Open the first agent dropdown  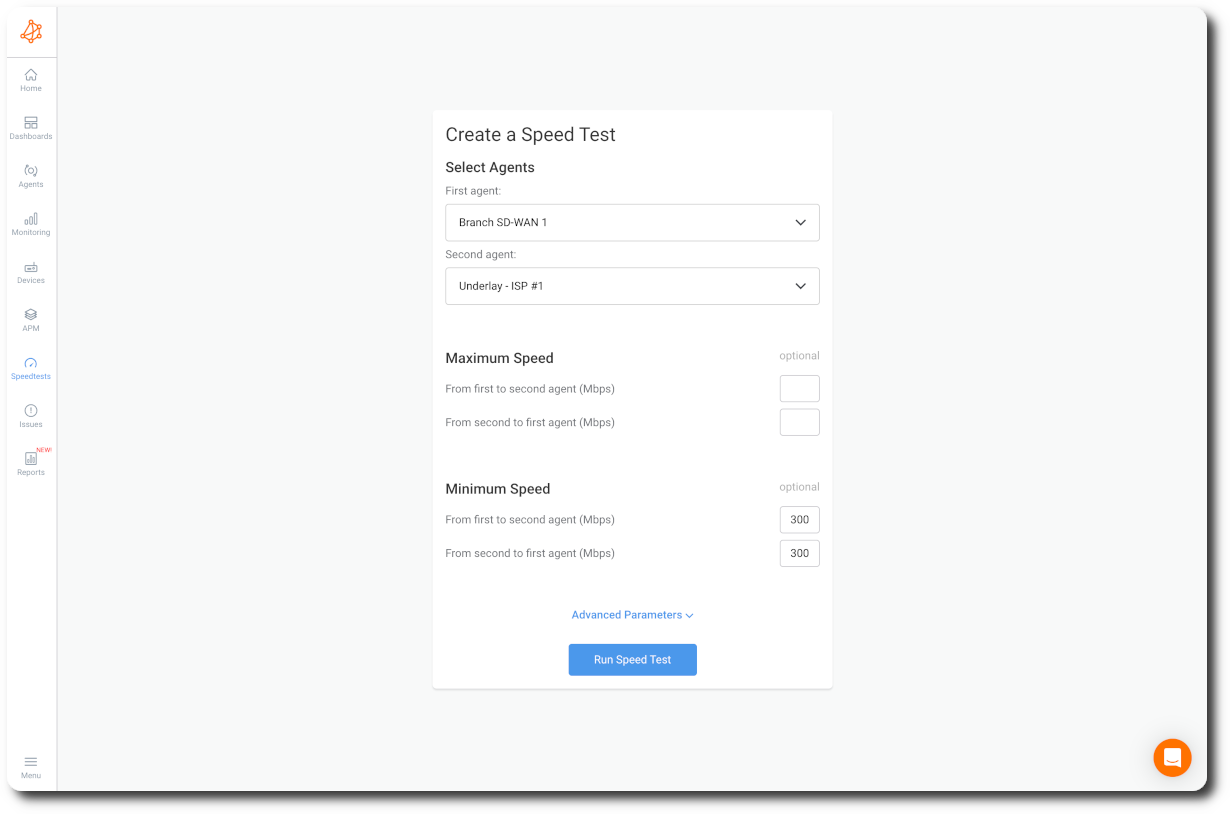tap(632, 222)
